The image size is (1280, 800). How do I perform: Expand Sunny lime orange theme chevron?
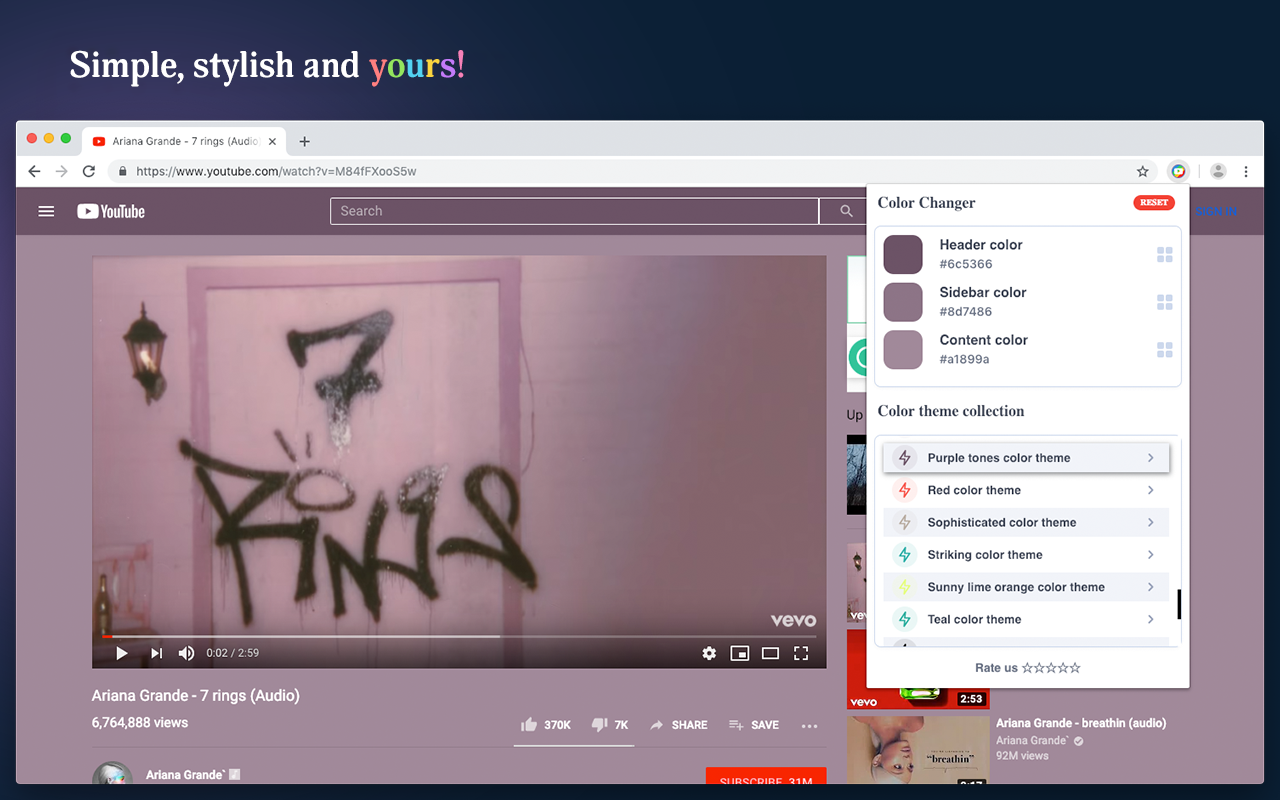point(1151,587)
